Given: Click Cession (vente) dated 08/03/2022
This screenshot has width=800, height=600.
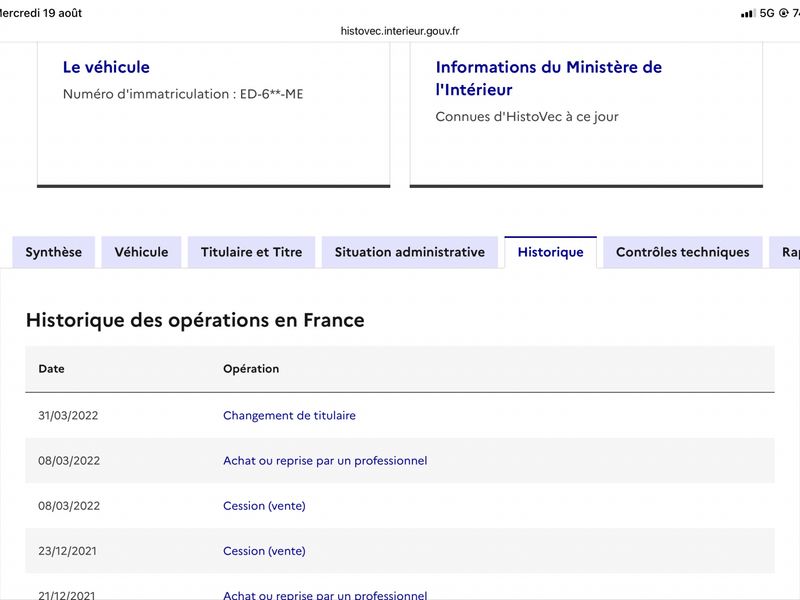Looking at the screenshot, I should (x=264, y=506).
